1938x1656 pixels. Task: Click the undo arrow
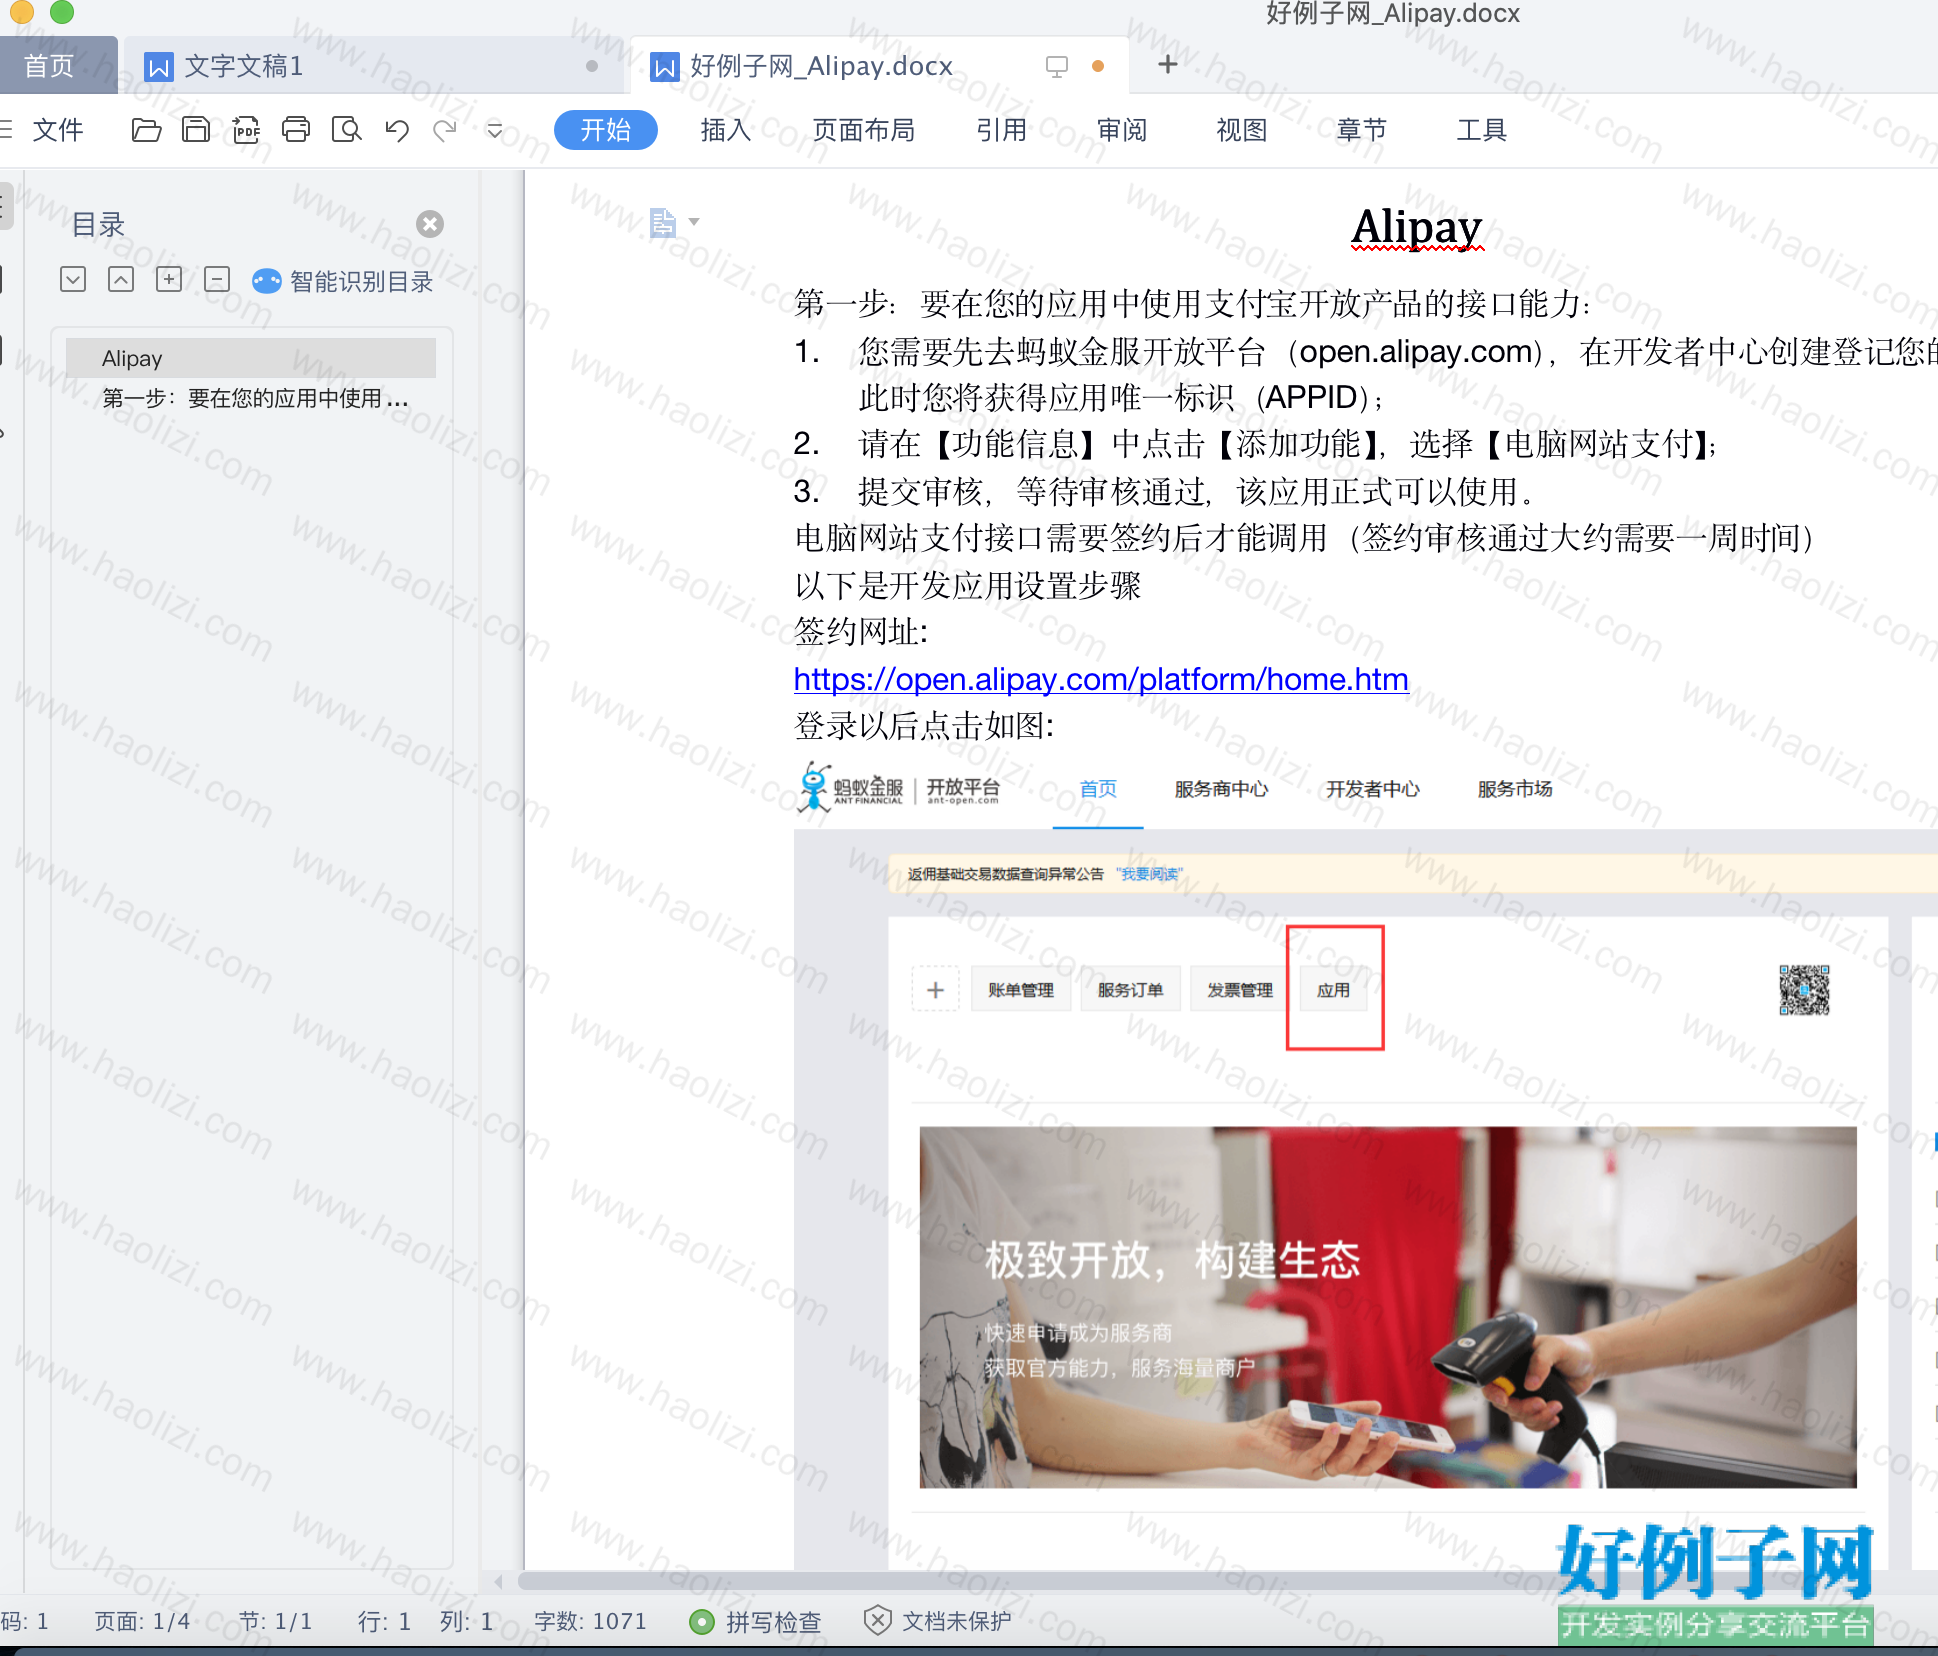click(396, 130)
